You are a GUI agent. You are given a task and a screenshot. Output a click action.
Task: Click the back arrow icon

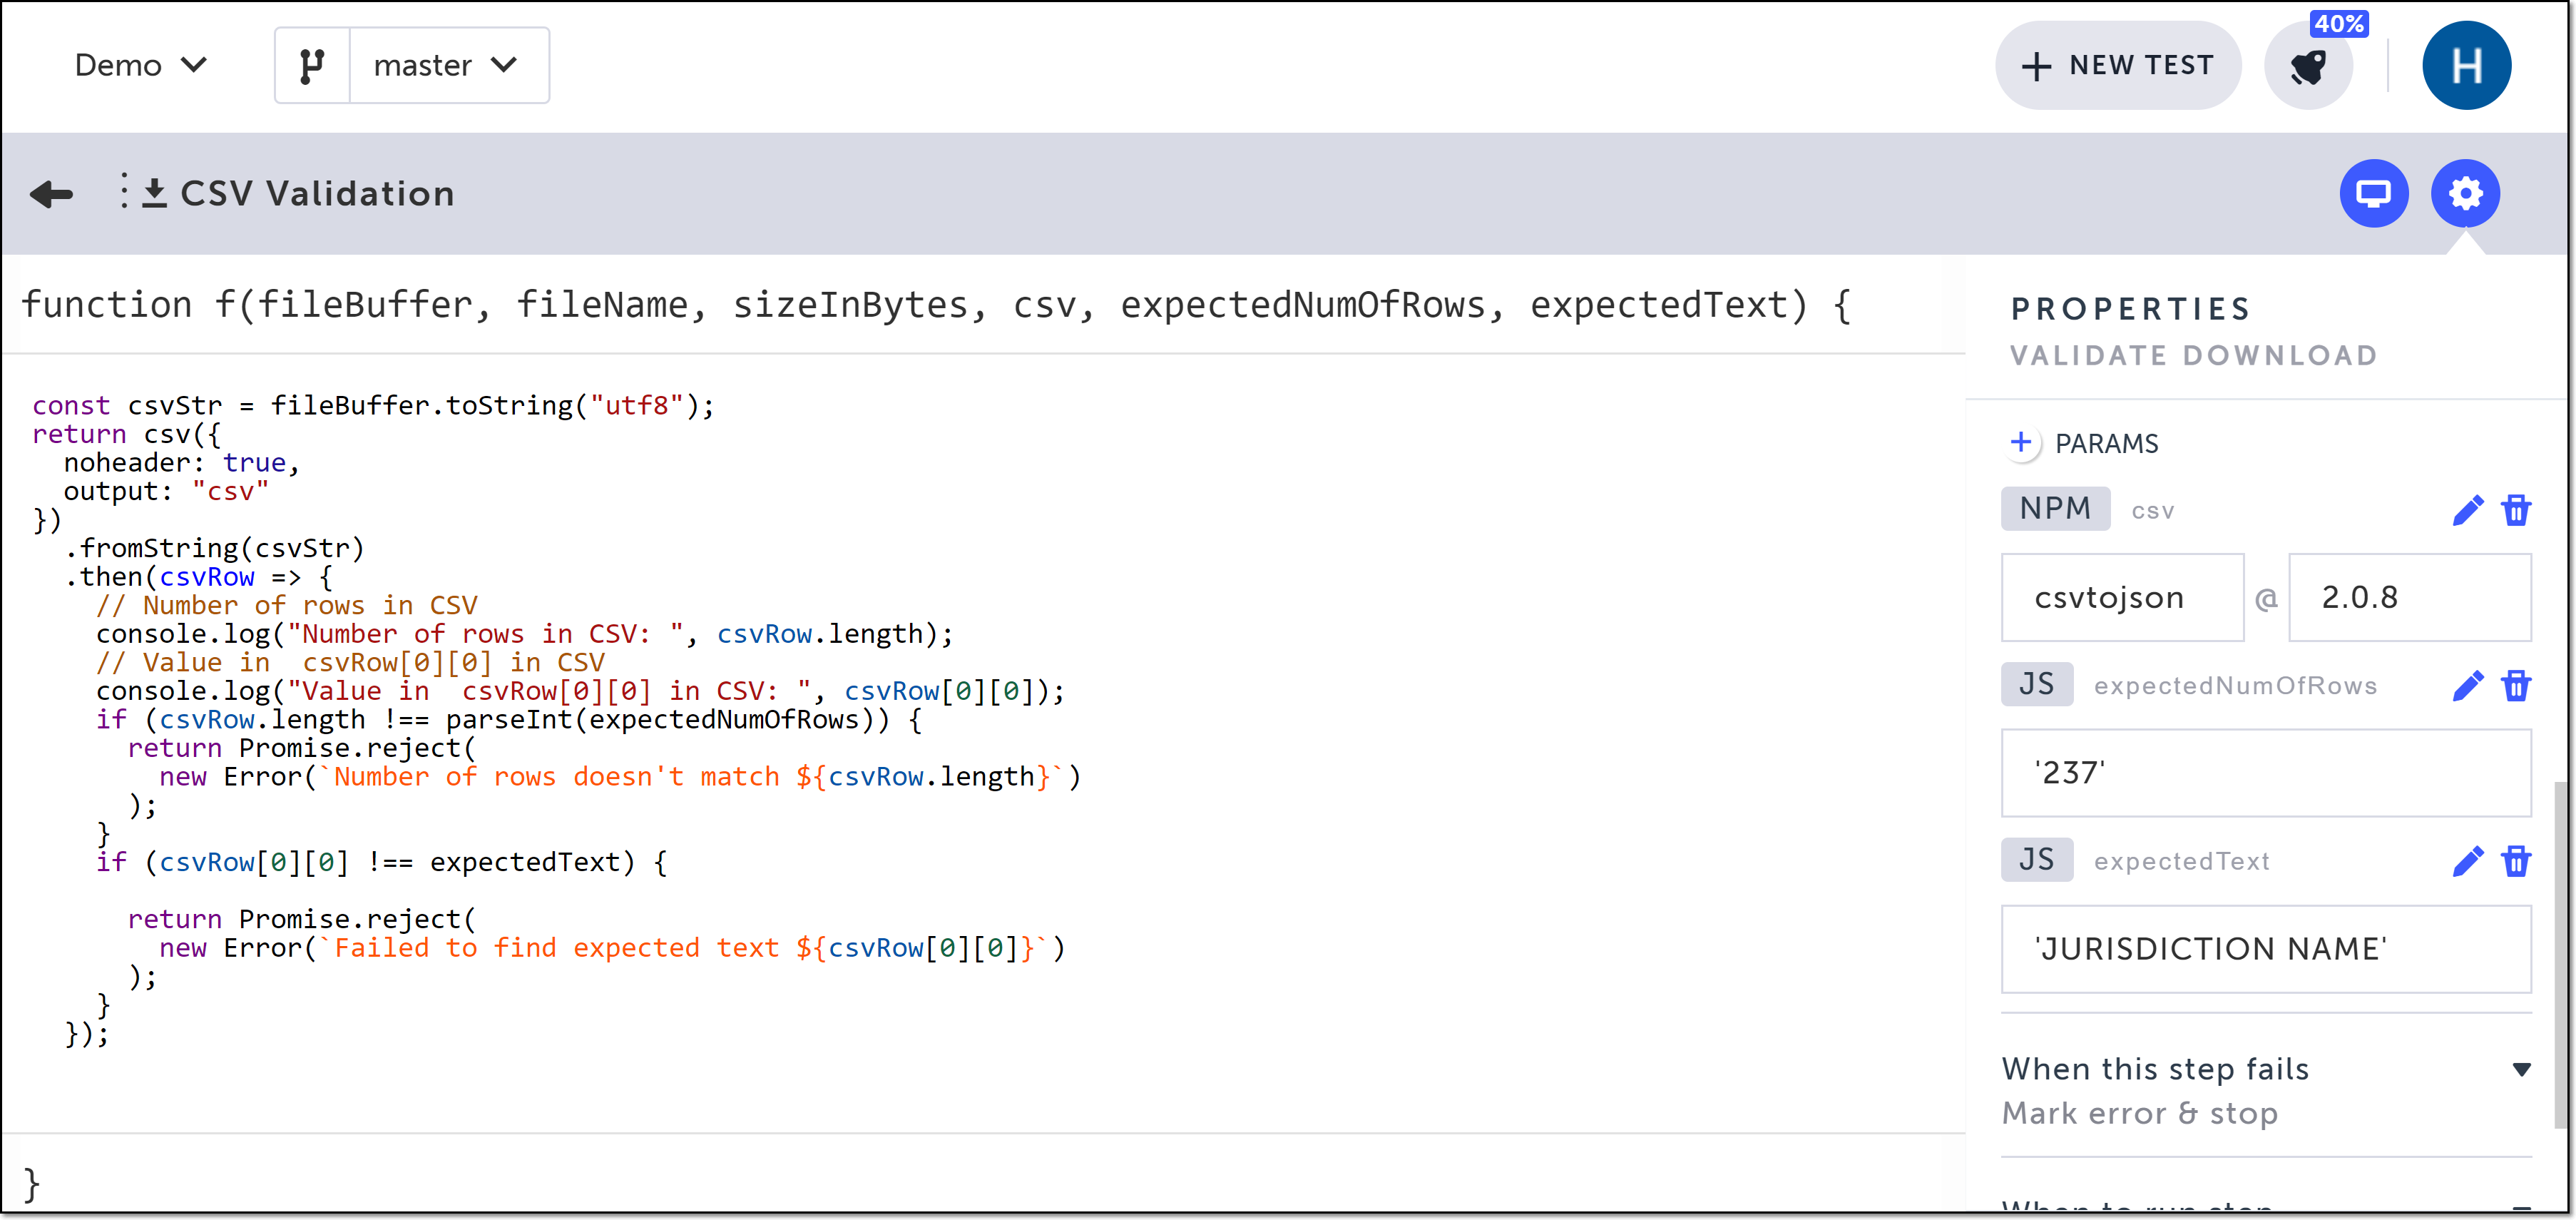point(52,194)
